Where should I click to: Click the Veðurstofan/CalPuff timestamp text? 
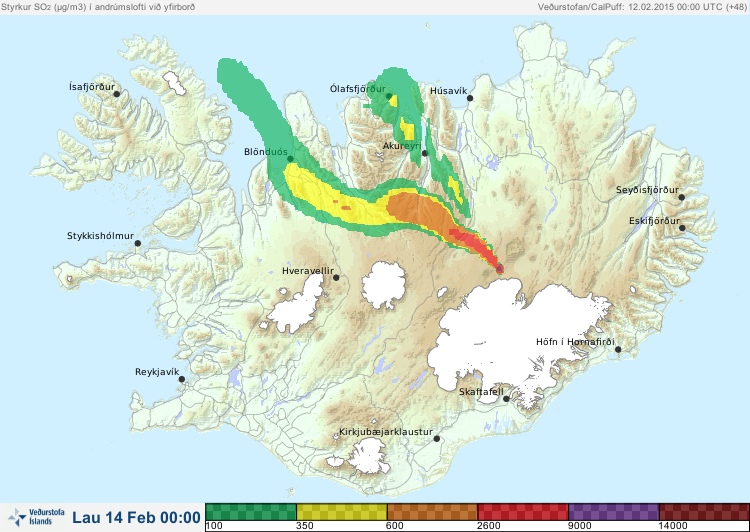click(641, 7)
